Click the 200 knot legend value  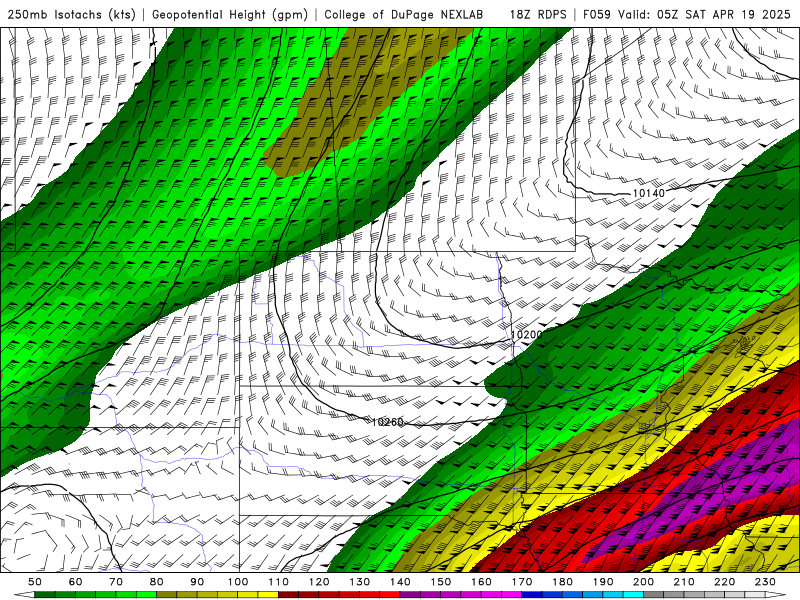click(643, 582)
